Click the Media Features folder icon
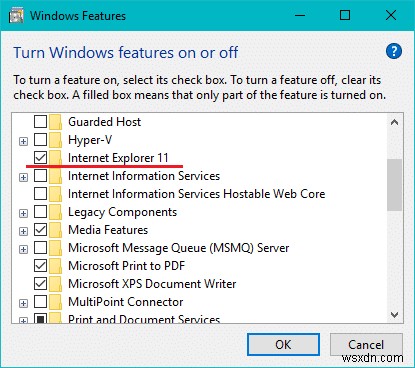The width and height of the screenshot is (415, 368). click(x=55, y=230)
